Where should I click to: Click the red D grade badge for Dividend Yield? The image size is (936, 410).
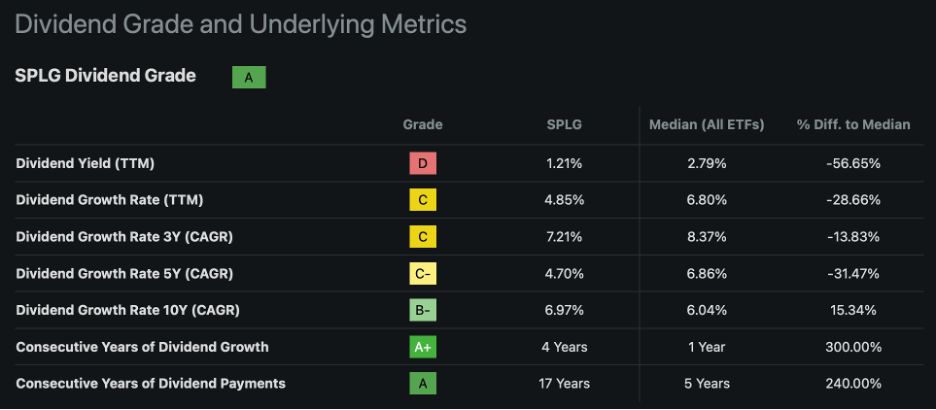(x=423, y=163)
